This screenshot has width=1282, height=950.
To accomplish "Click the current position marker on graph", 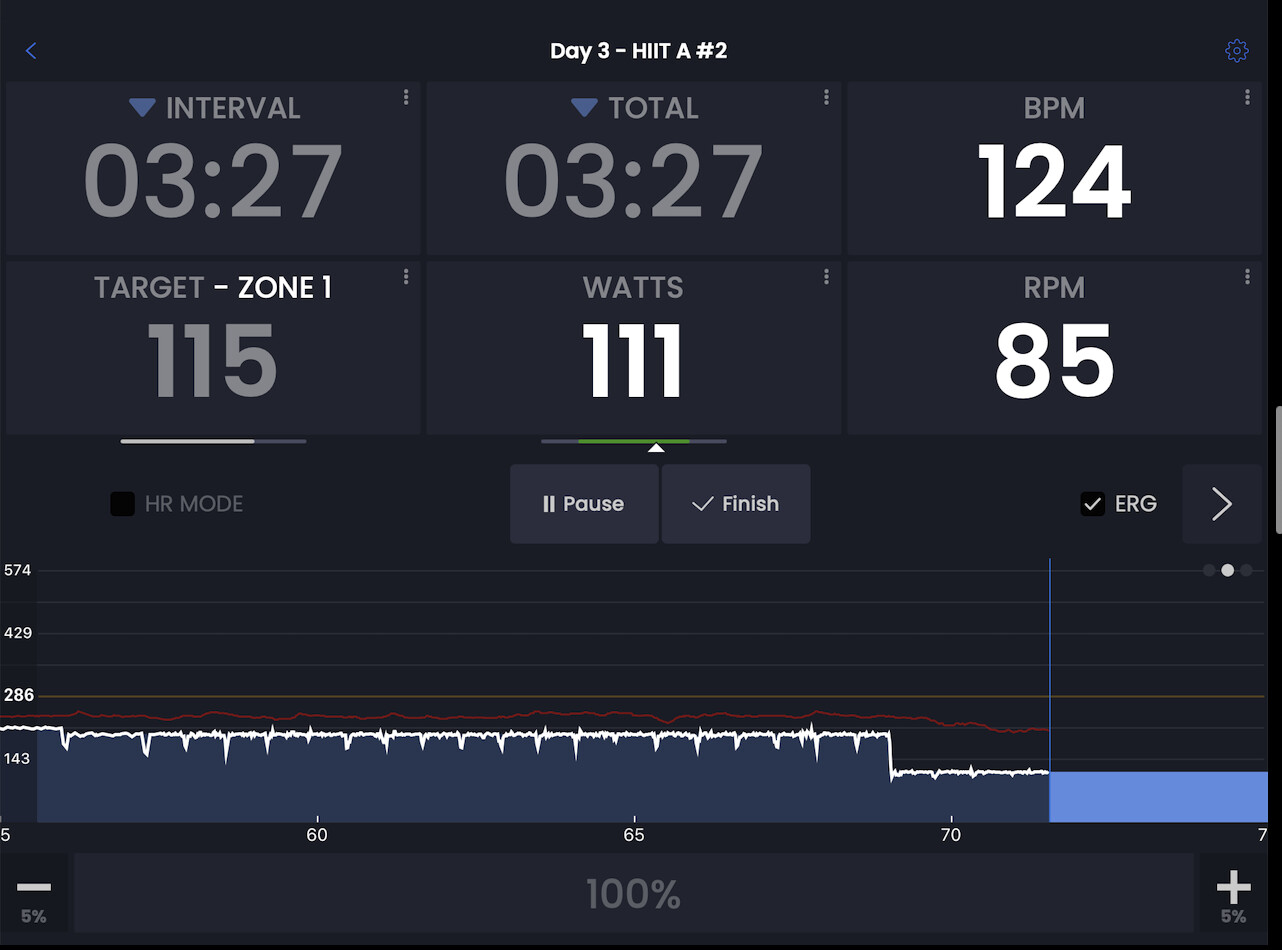I will [1049, 690].
